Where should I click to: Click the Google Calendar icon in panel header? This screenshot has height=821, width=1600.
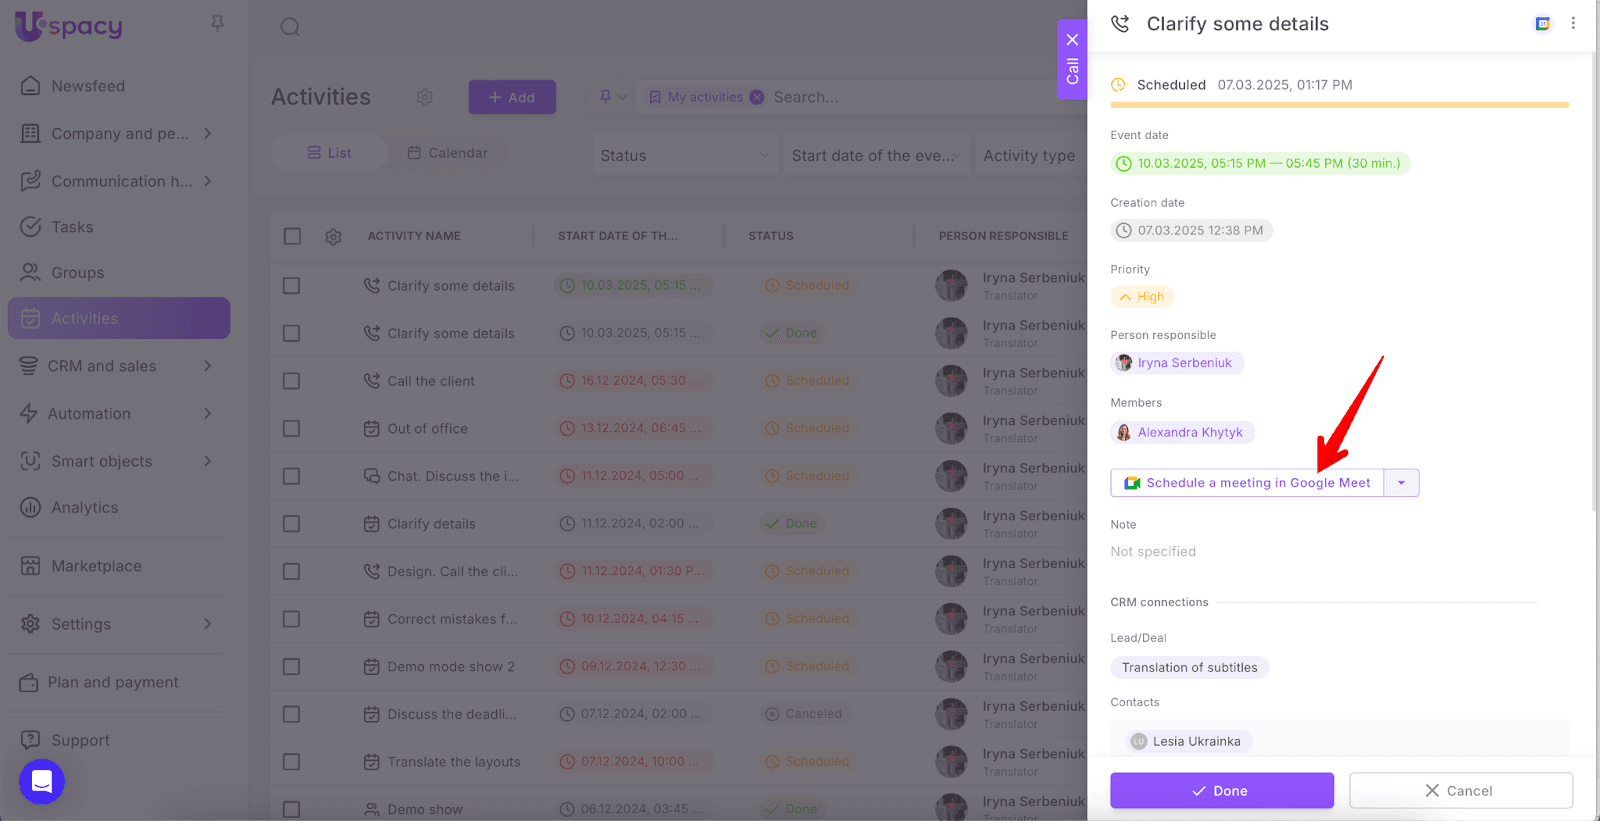tap(1543, 24)
